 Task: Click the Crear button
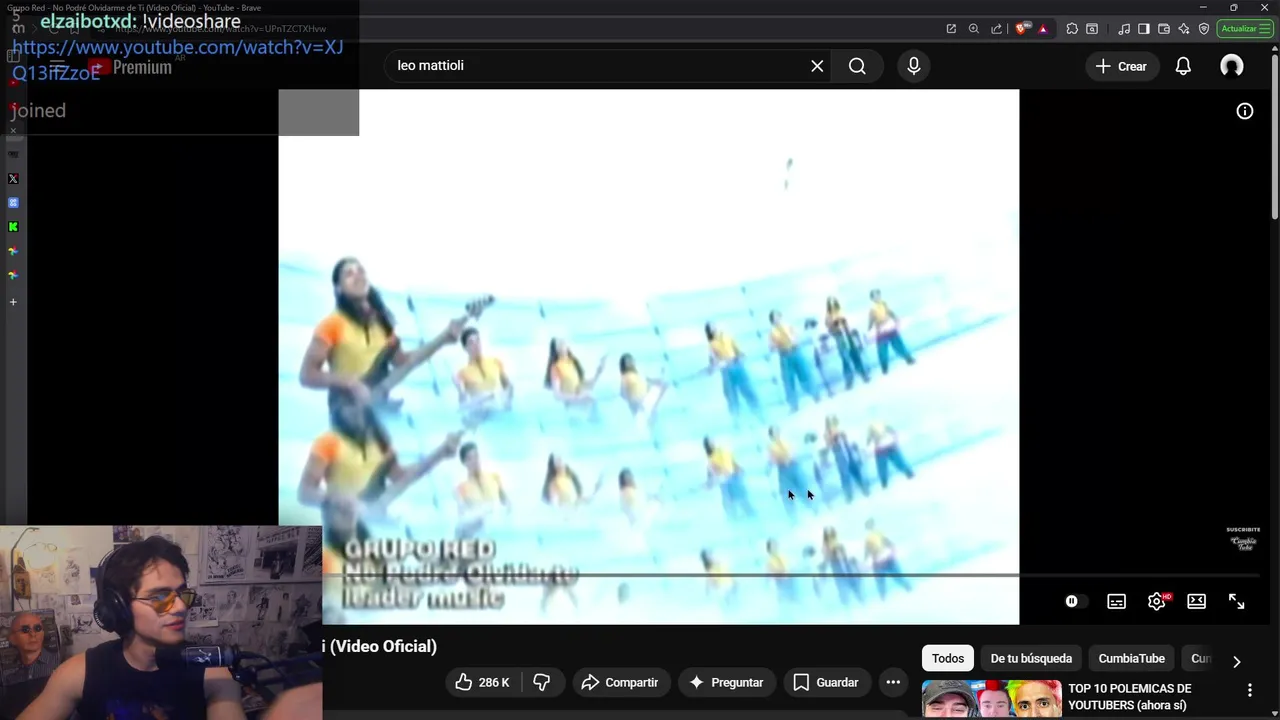coord(1121,66)
